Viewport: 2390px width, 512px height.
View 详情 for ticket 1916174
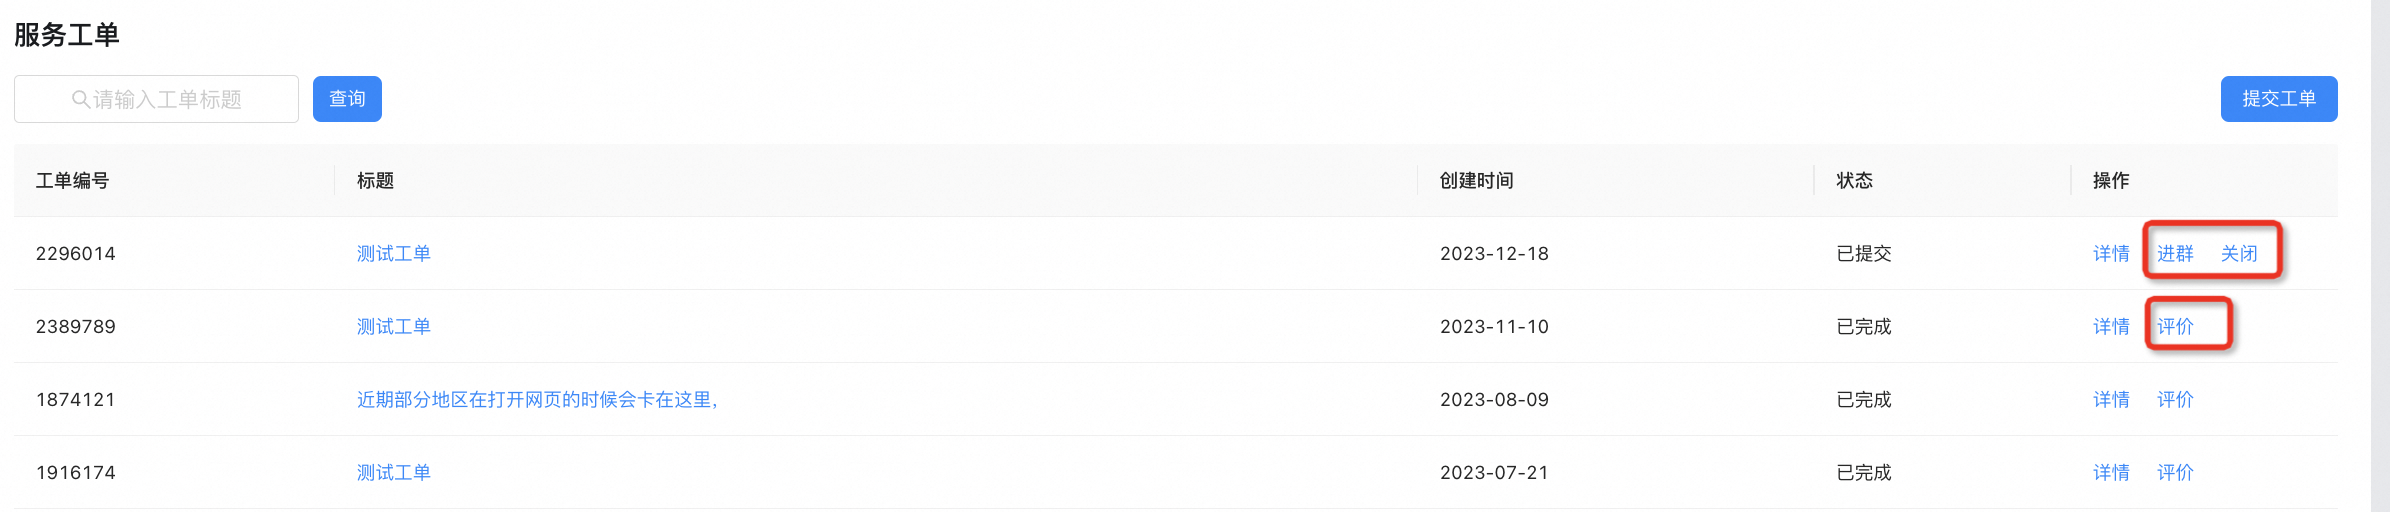(2111, 473)
